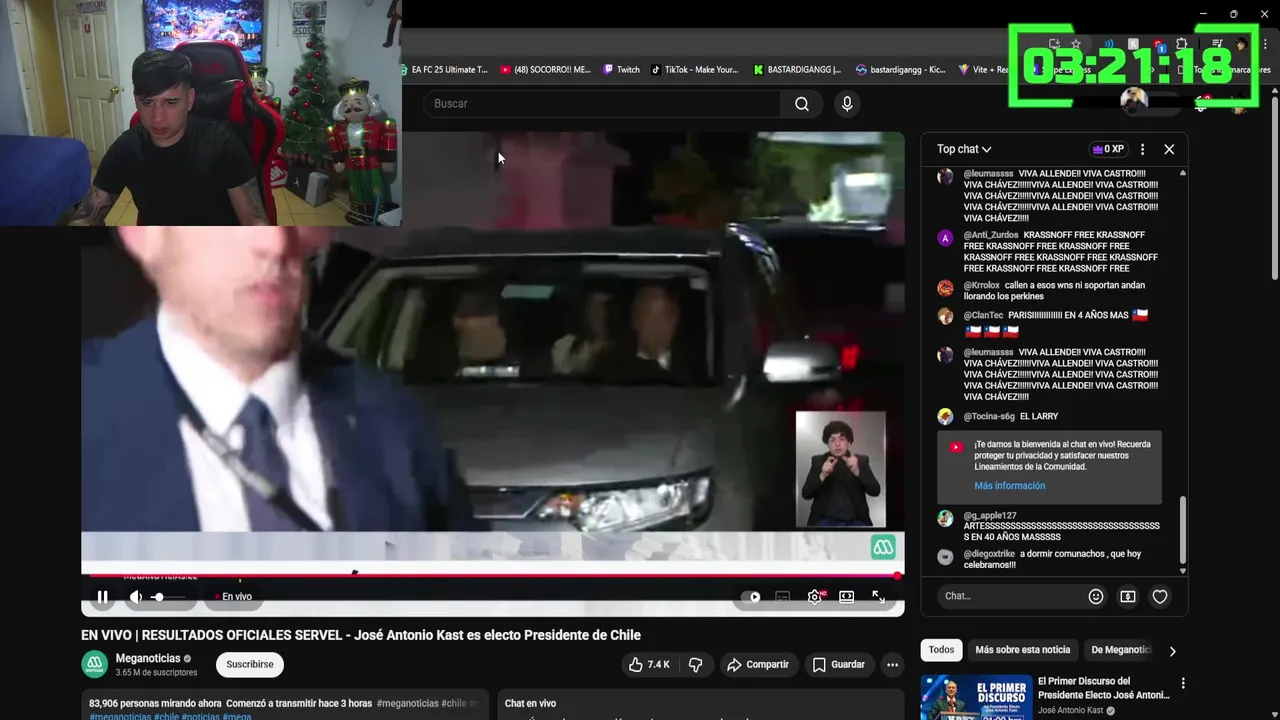Open Super Chat purchase icon
Image resolution: width=1280 pixels, height=720 pixels.
[1128, 597]
